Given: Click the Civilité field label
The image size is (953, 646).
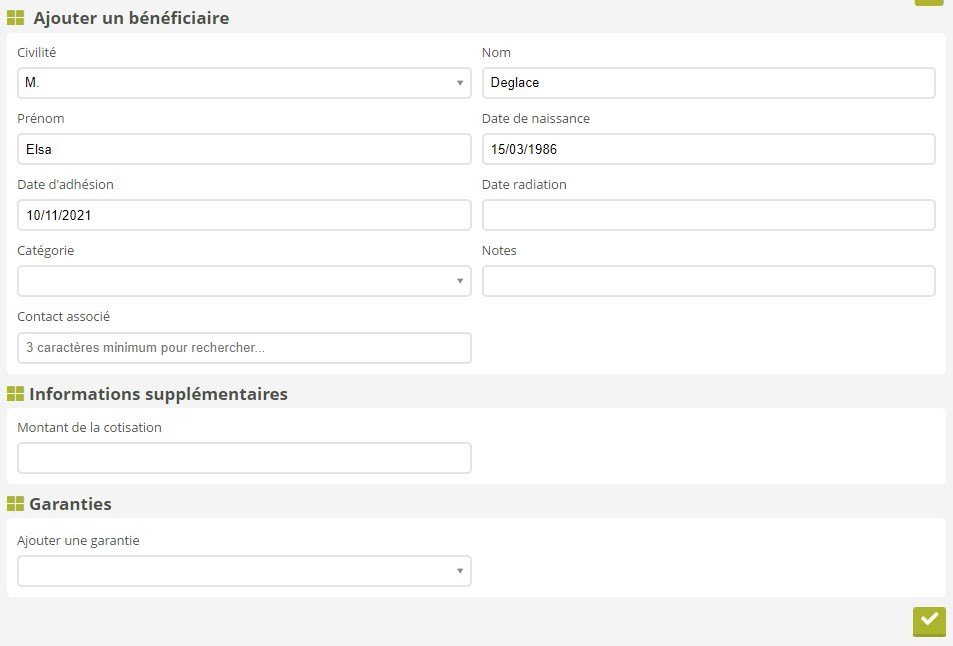Looking at the screenshot, I should point(37,52).
